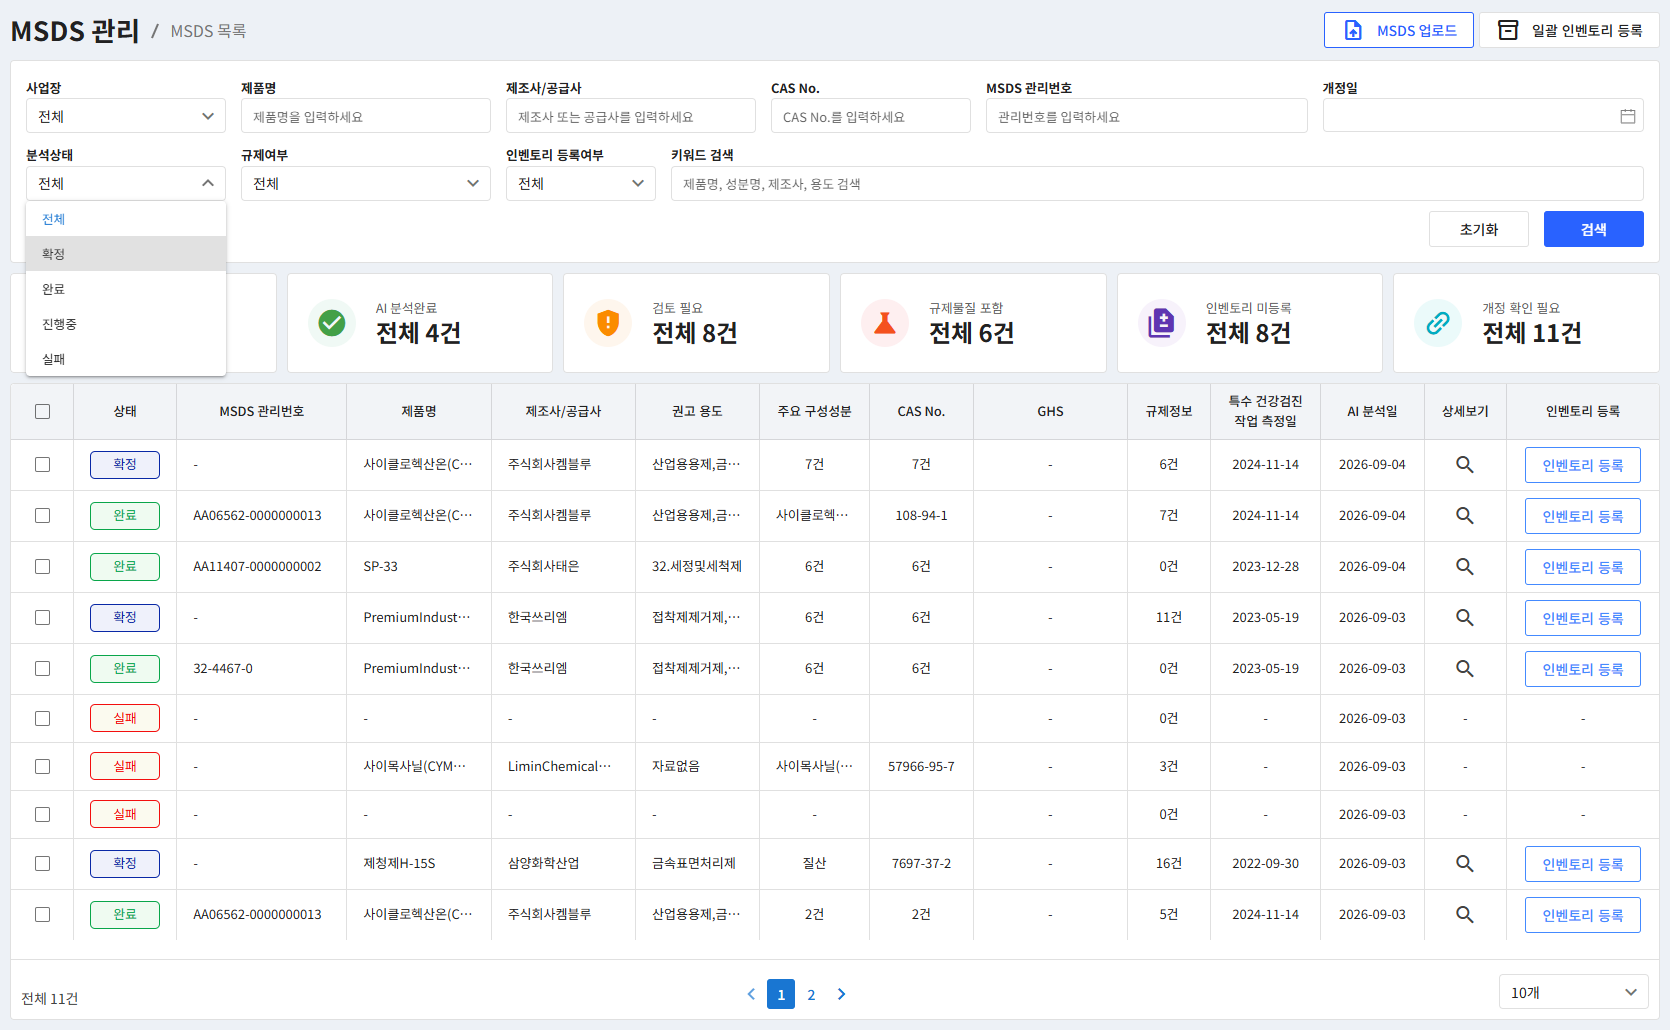Check the row for 제청제H-15S
This screenshot has width=1670, height=1030.
pyautogui.click(x=42, y=863)
